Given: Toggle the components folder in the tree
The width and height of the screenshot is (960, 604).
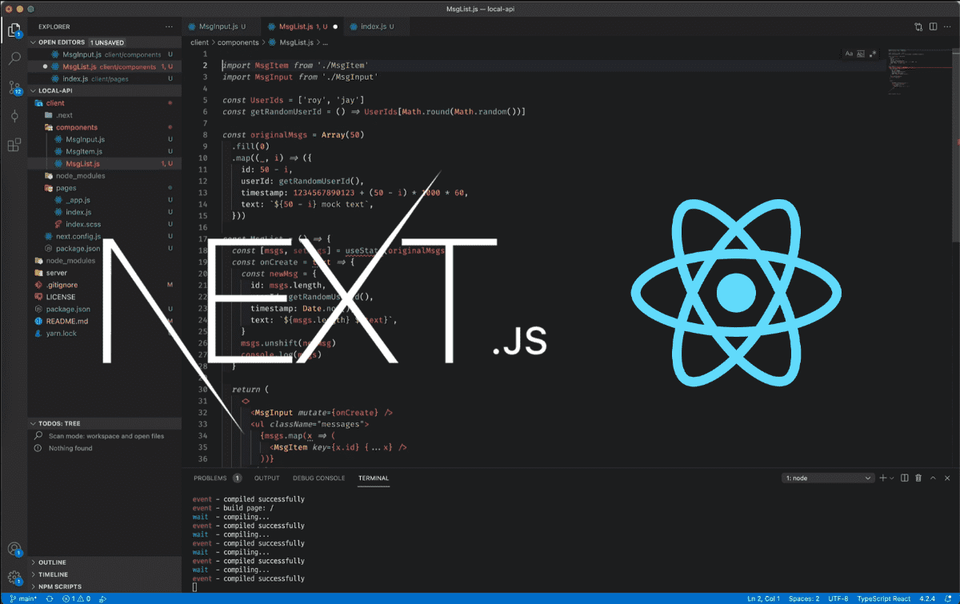Looking at the screenshot, I should point(105,127).
